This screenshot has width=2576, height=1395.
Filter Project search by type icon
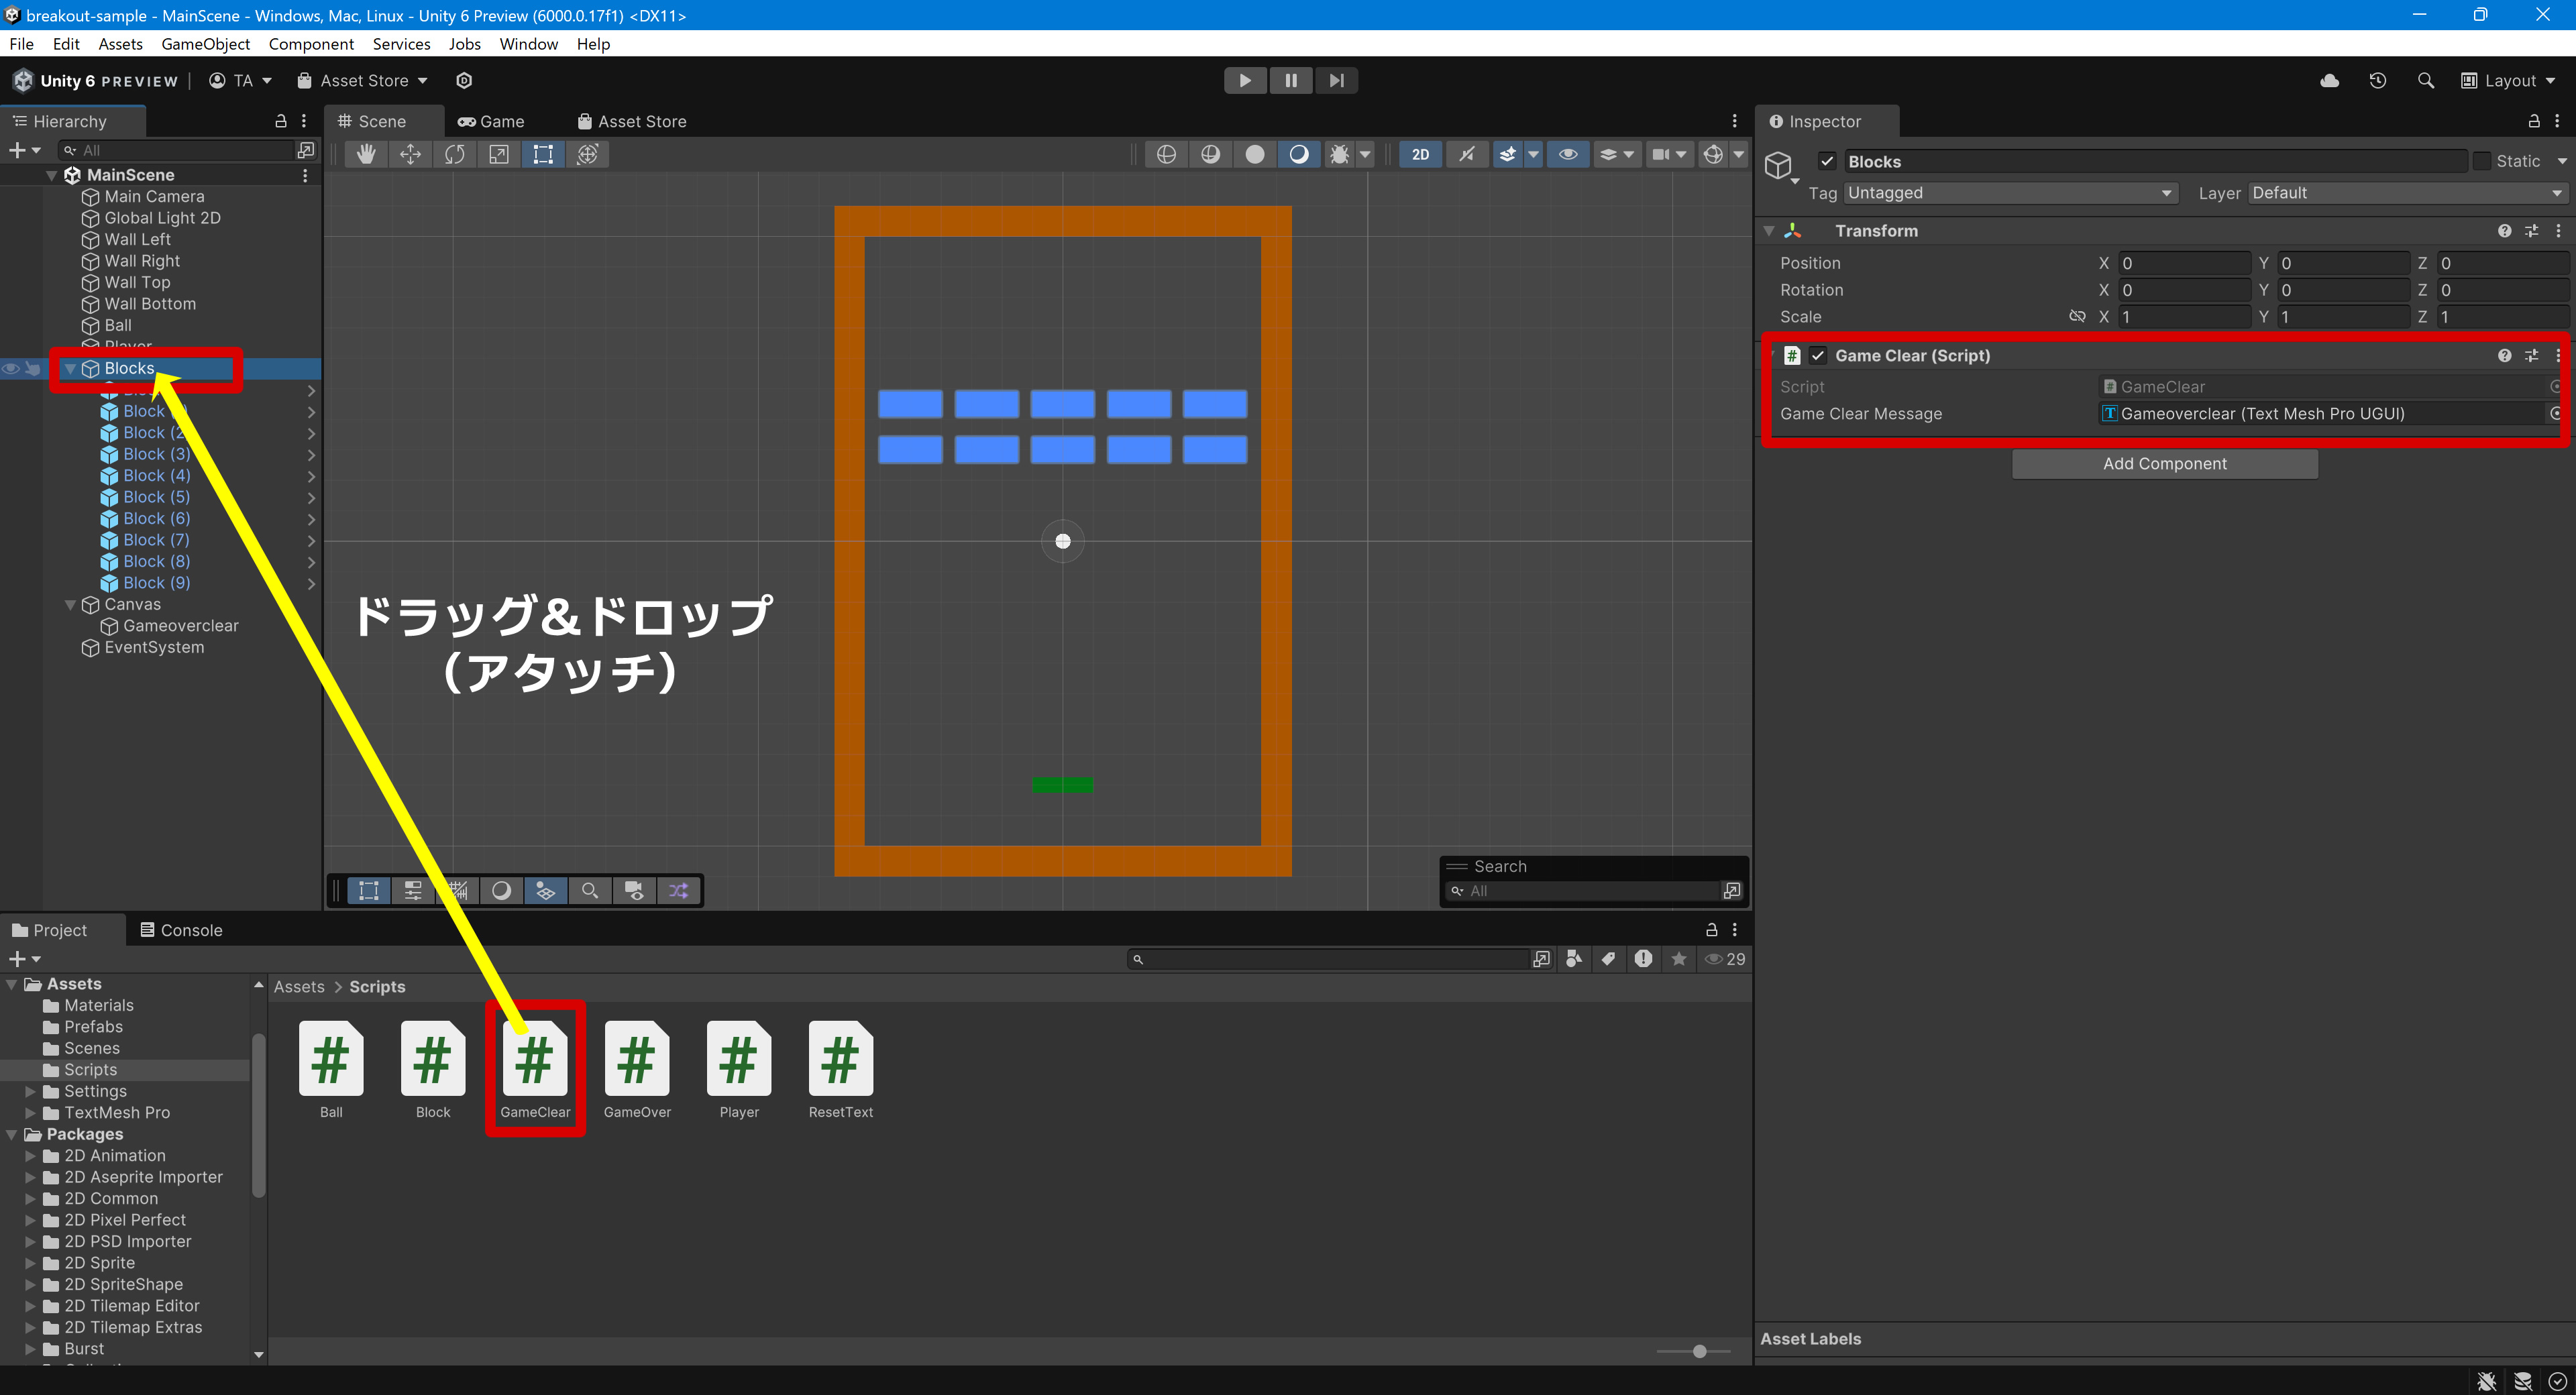coord(1574,959)
